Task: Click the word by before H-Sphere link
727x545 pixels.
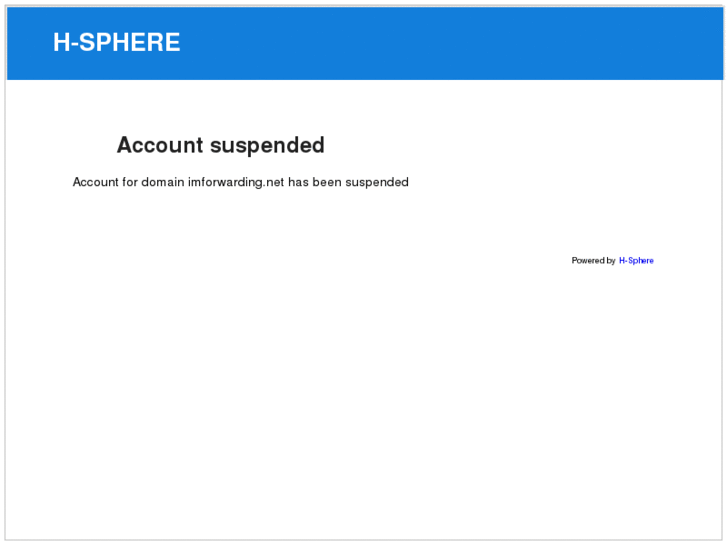Action: tap(611, 261)
